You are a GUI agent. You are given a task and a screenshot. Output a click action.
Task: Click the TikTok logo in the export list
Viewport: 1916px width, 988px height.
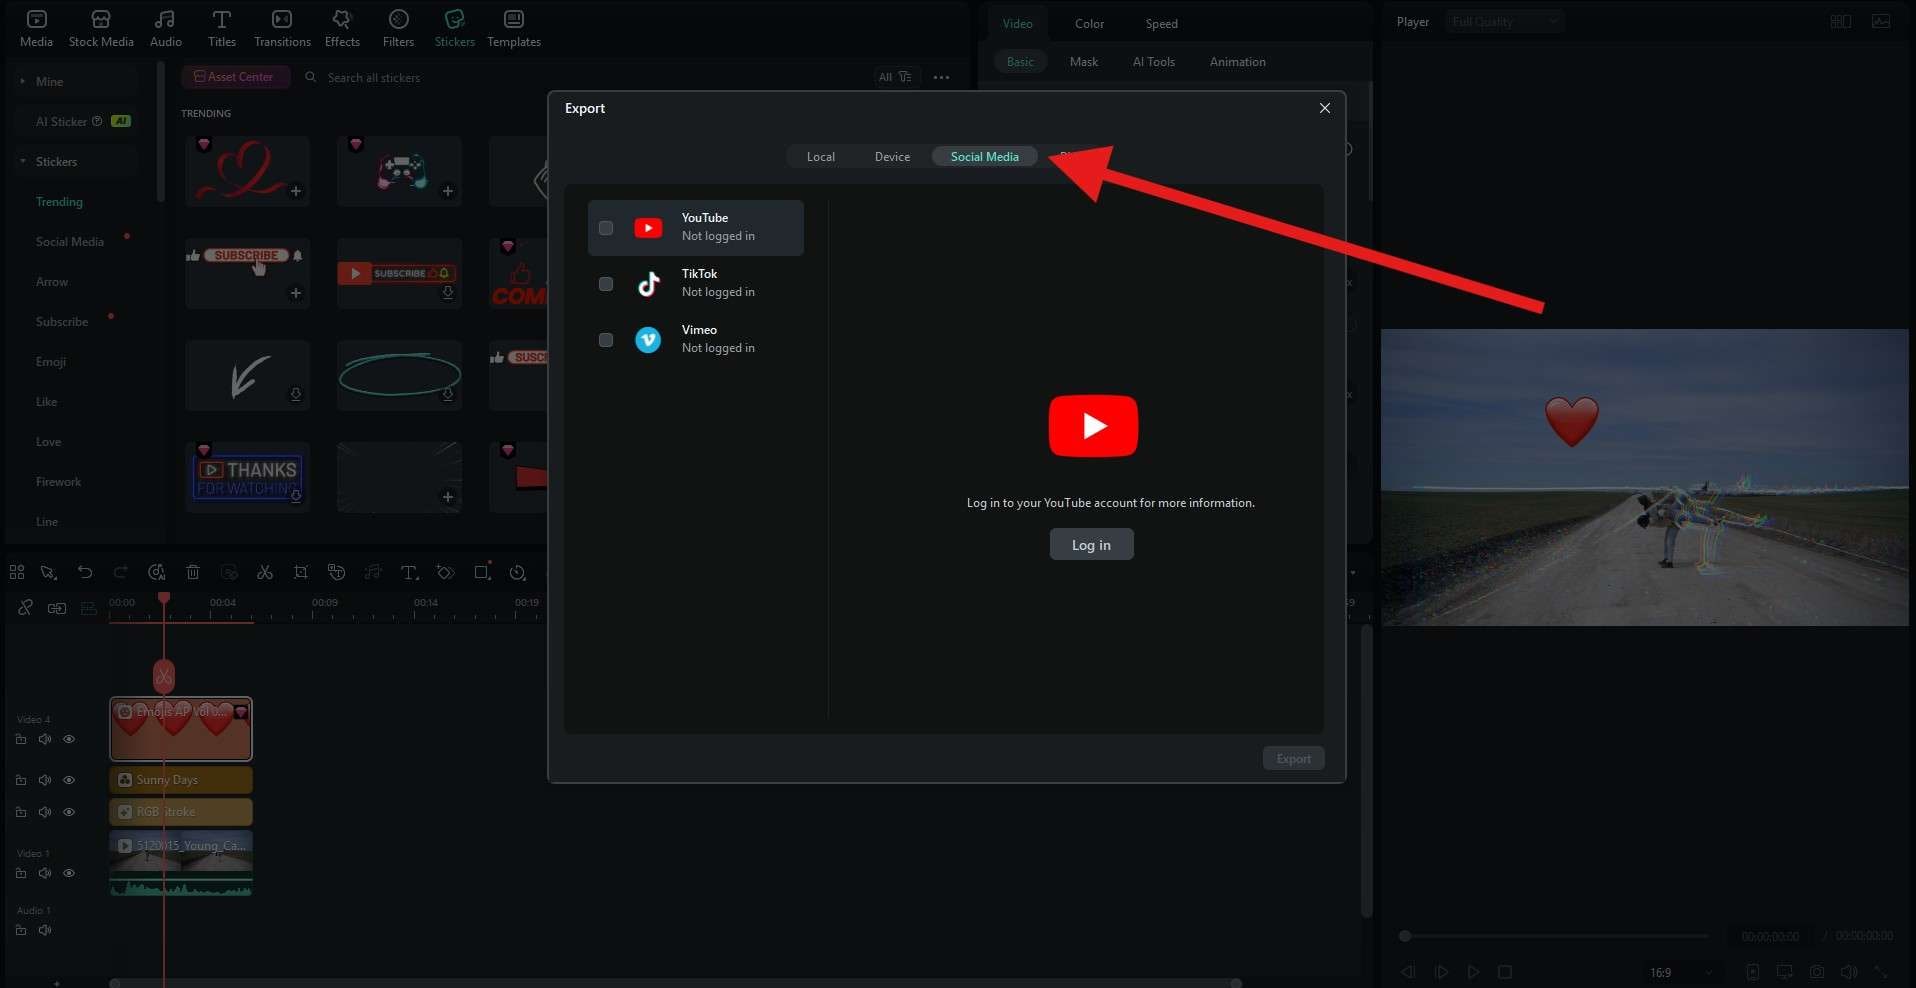coord(648,284)
